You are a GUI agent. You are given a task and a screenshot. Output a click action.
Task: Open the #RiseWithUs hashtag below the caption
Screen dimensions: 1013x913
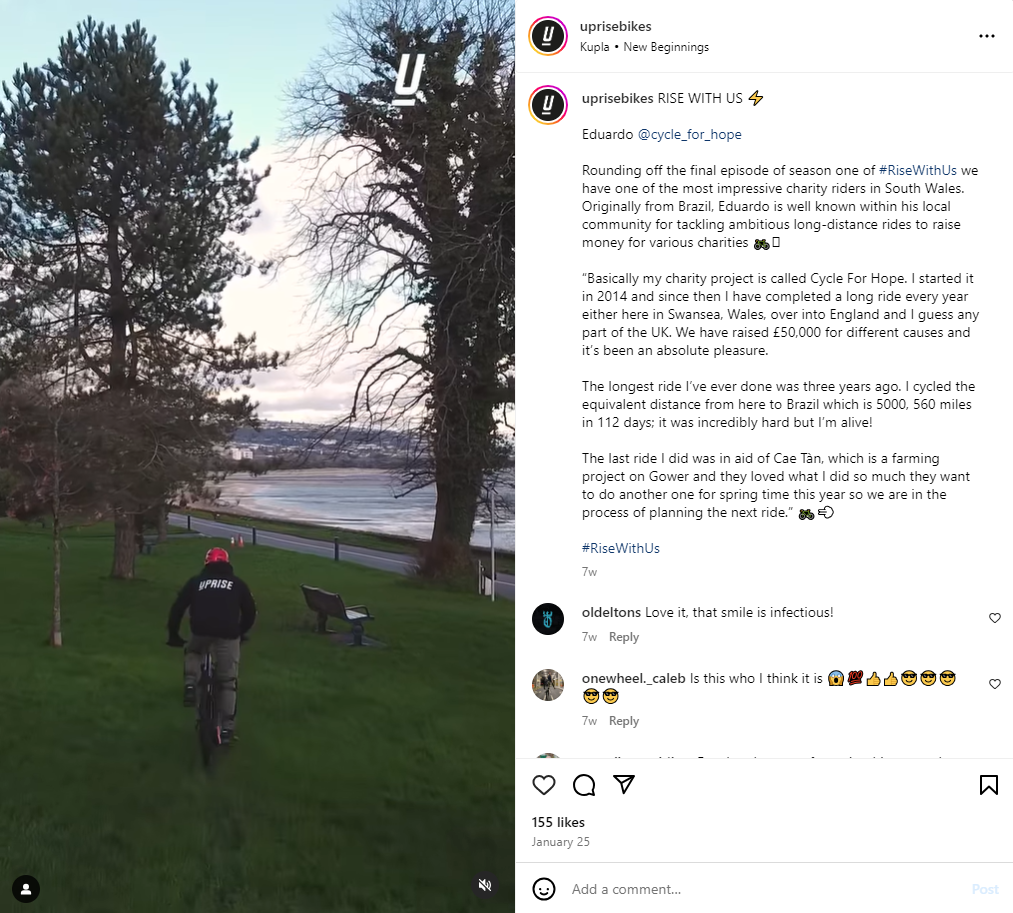(x=620, y=548)
